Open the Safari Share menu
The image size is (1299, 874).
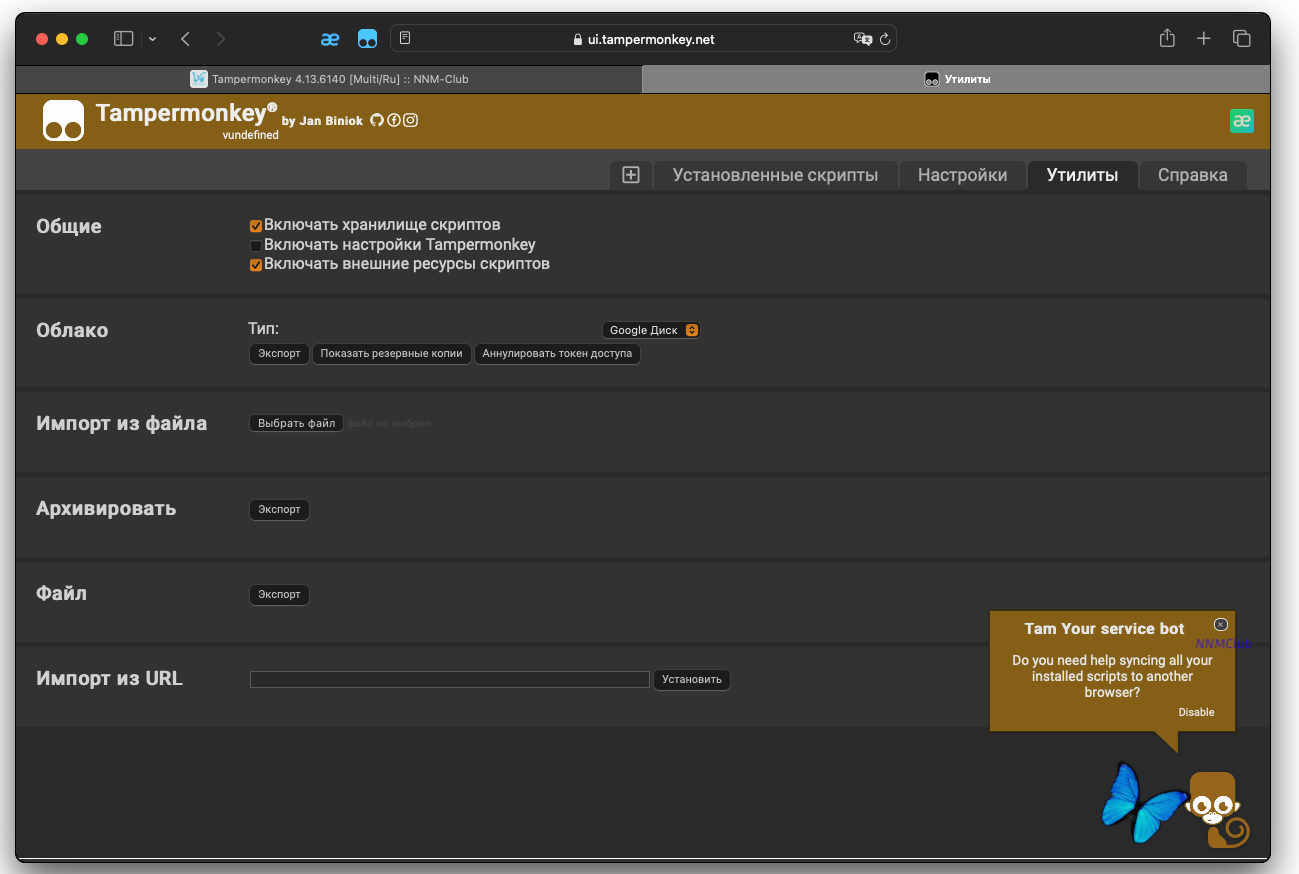1167,38
